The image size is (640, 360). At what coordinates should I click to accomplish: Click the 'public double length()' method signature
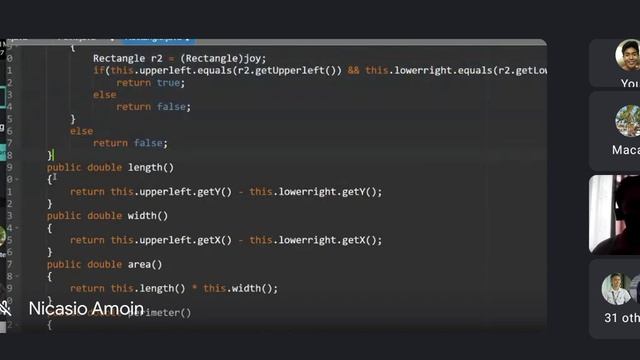(110, 167)
